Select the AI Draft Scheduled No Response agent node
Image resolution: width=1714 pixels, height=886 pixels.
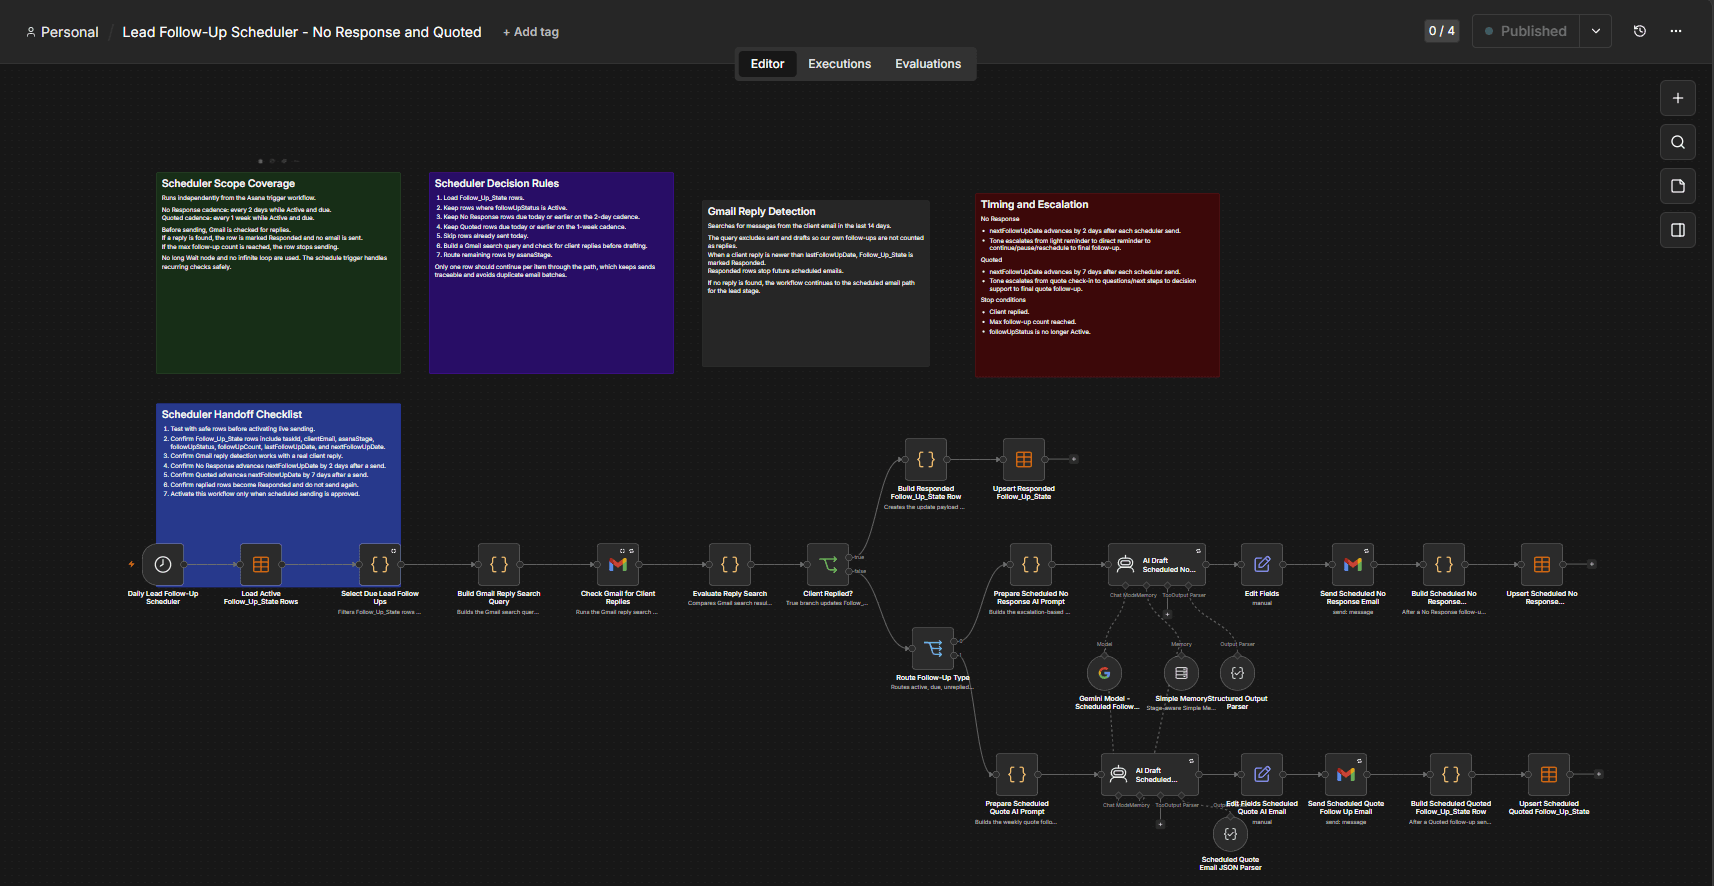pos(1157,565)
